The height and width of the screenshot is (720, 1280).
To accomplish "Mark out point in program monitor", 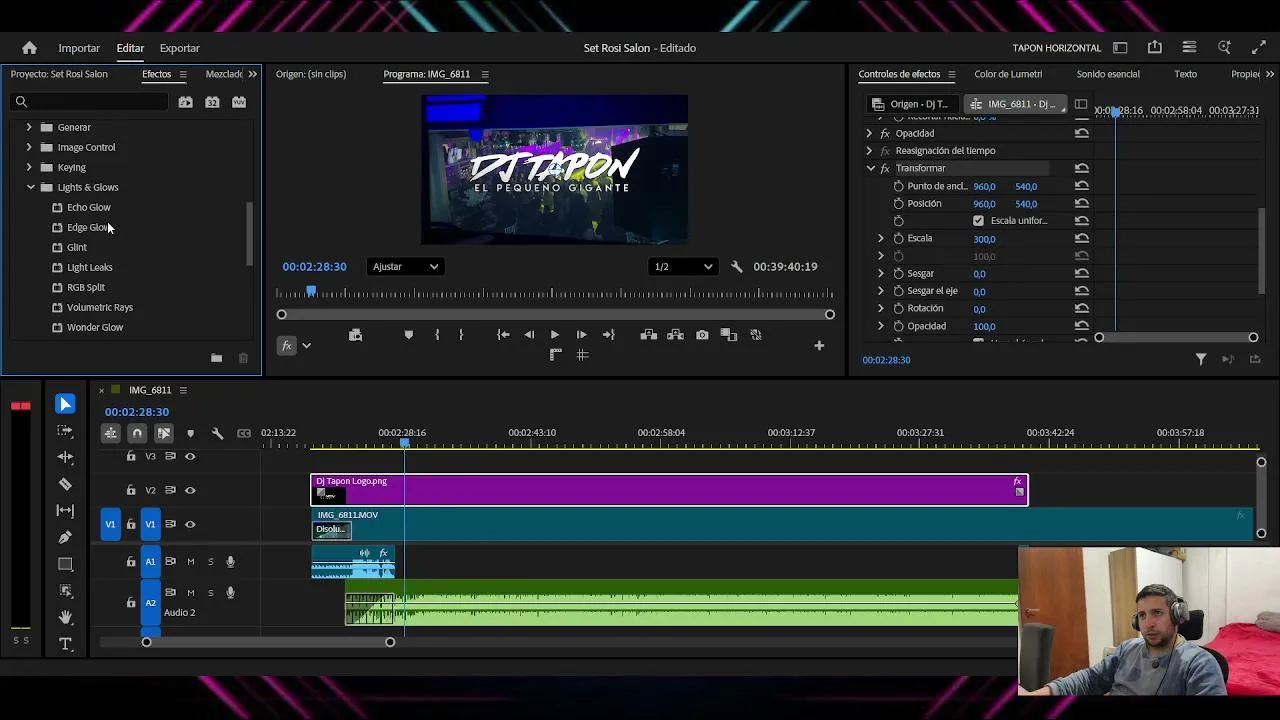I will tap(461, 335).
